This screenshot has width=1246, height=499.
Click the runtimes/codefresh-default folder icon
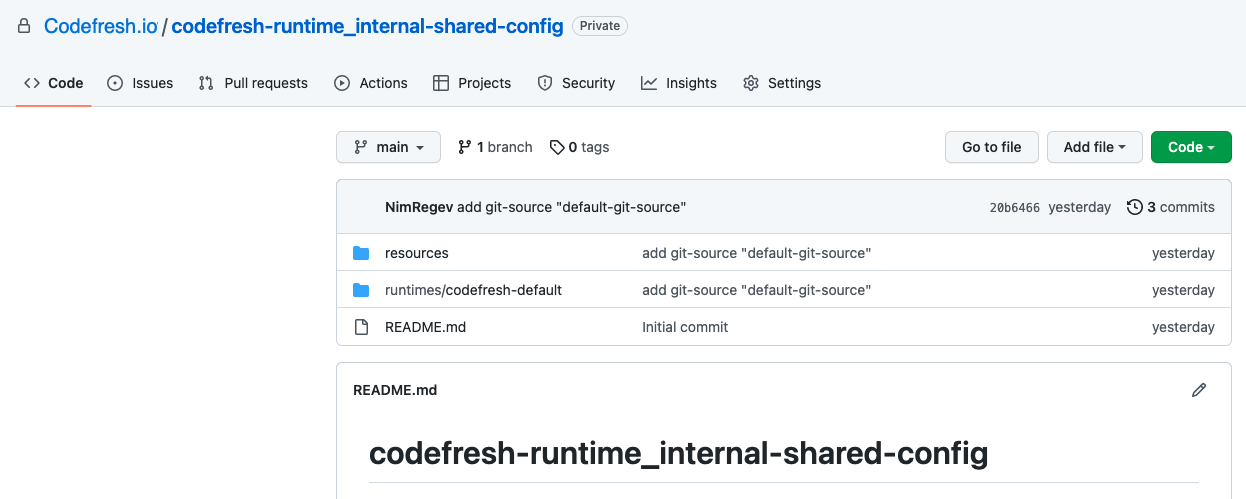tap(361, 290)
